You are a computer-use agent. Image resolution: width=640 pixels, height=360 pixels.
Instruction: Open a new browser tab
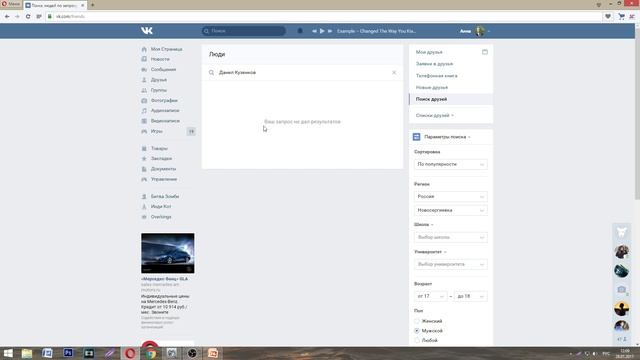[x=93, y=5]
